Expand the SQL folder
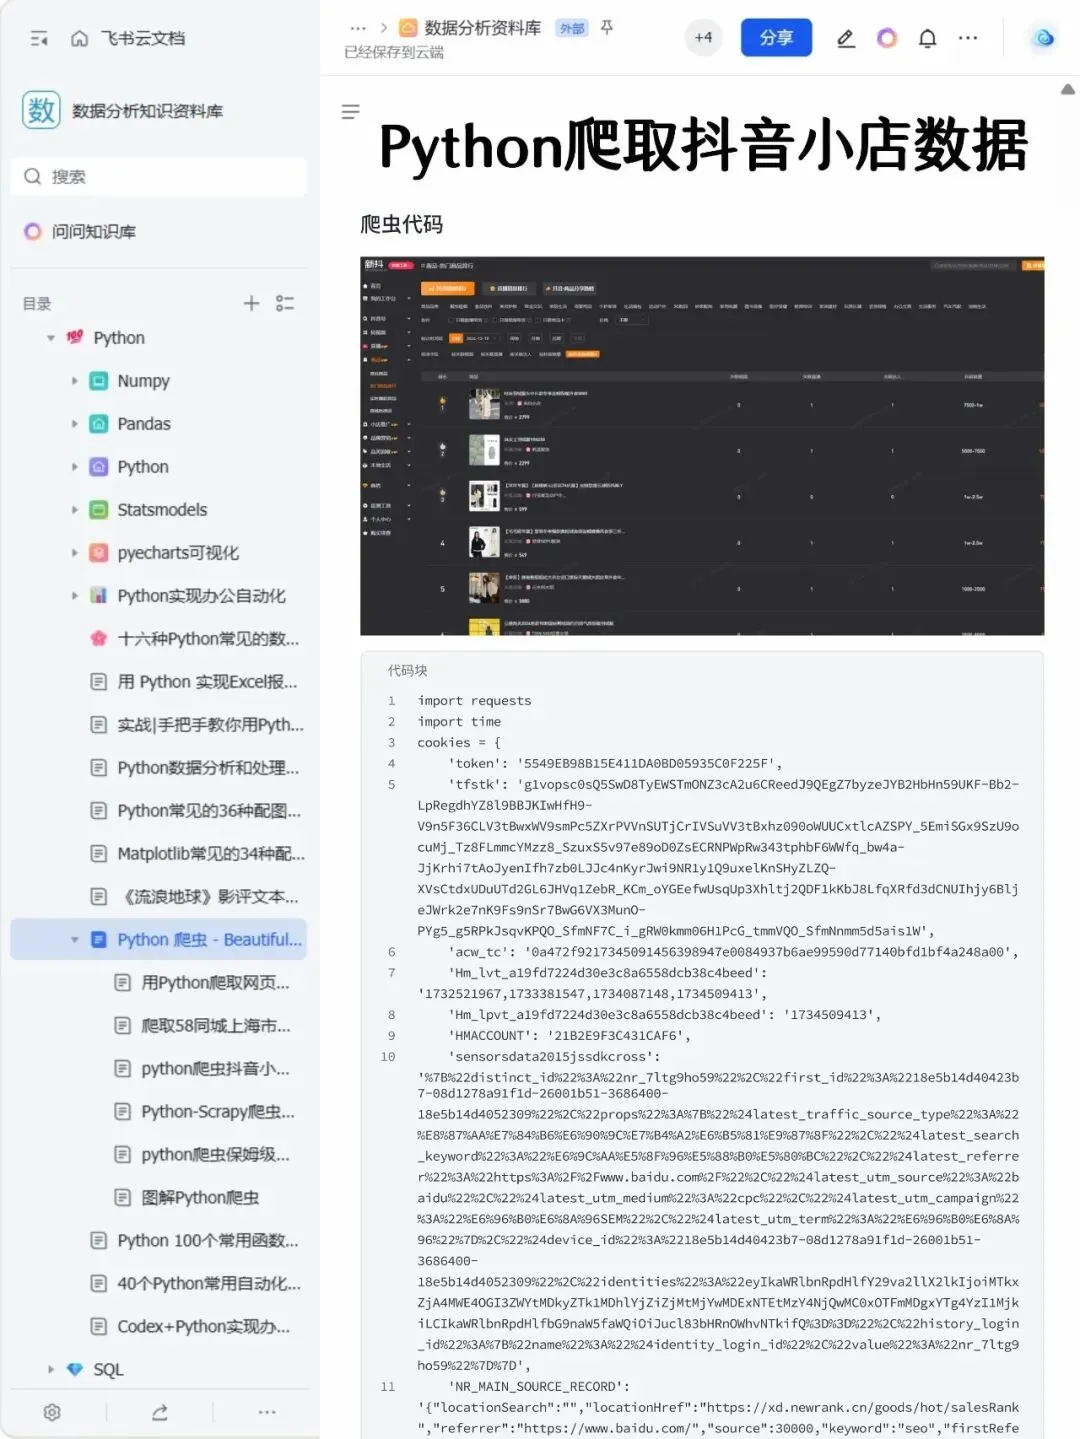This screenshot has height=1439, width=1080. pyautogui.click(x=51, y=1370)
